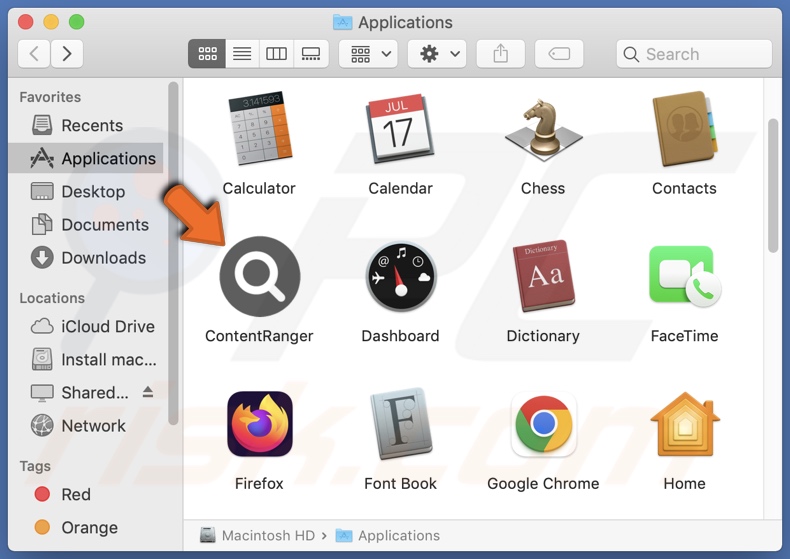Screen dimensions: 790x559
Task: Open Documents in the sidebar
Action: click(x=86, y=225)
